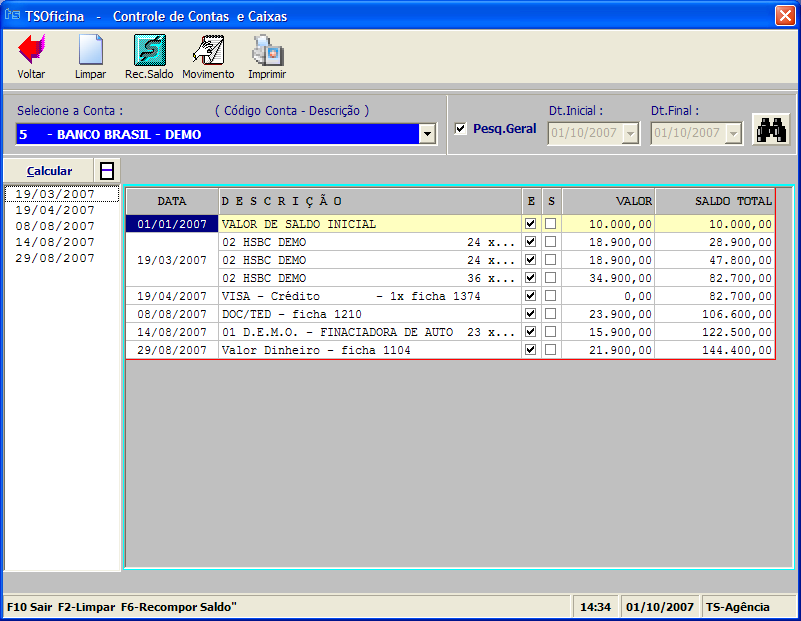801x621 pixels.
Task: Click the Voltar red arrow icon
Action: tap(32, 50)
